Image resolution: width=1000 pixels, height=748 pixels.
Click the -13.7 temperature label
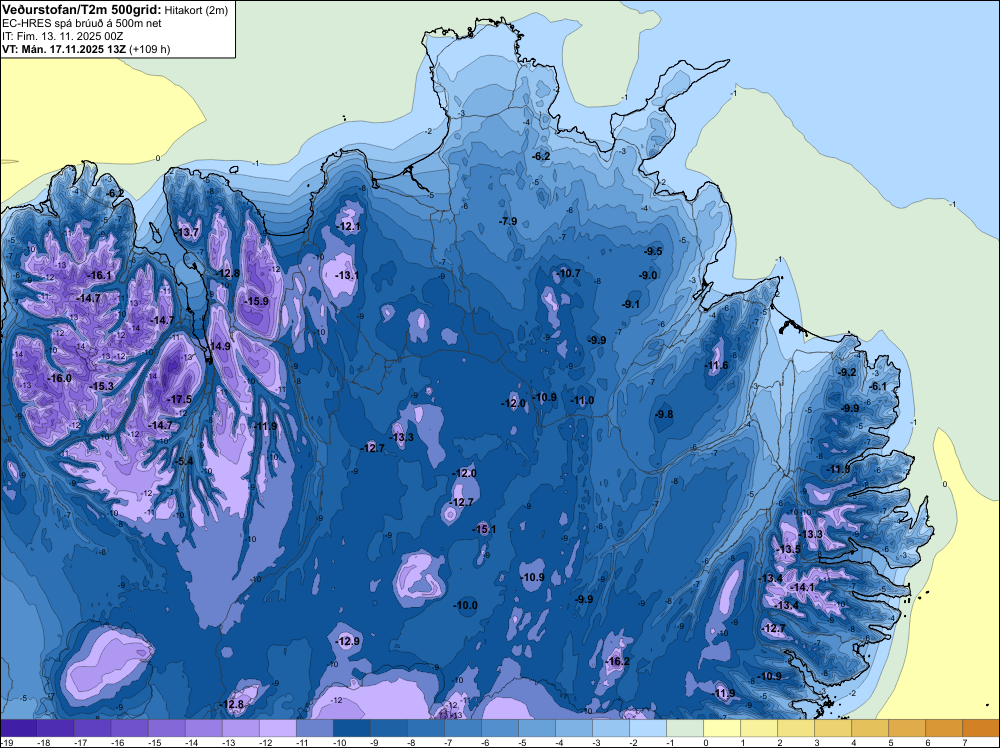pos(188,233)
